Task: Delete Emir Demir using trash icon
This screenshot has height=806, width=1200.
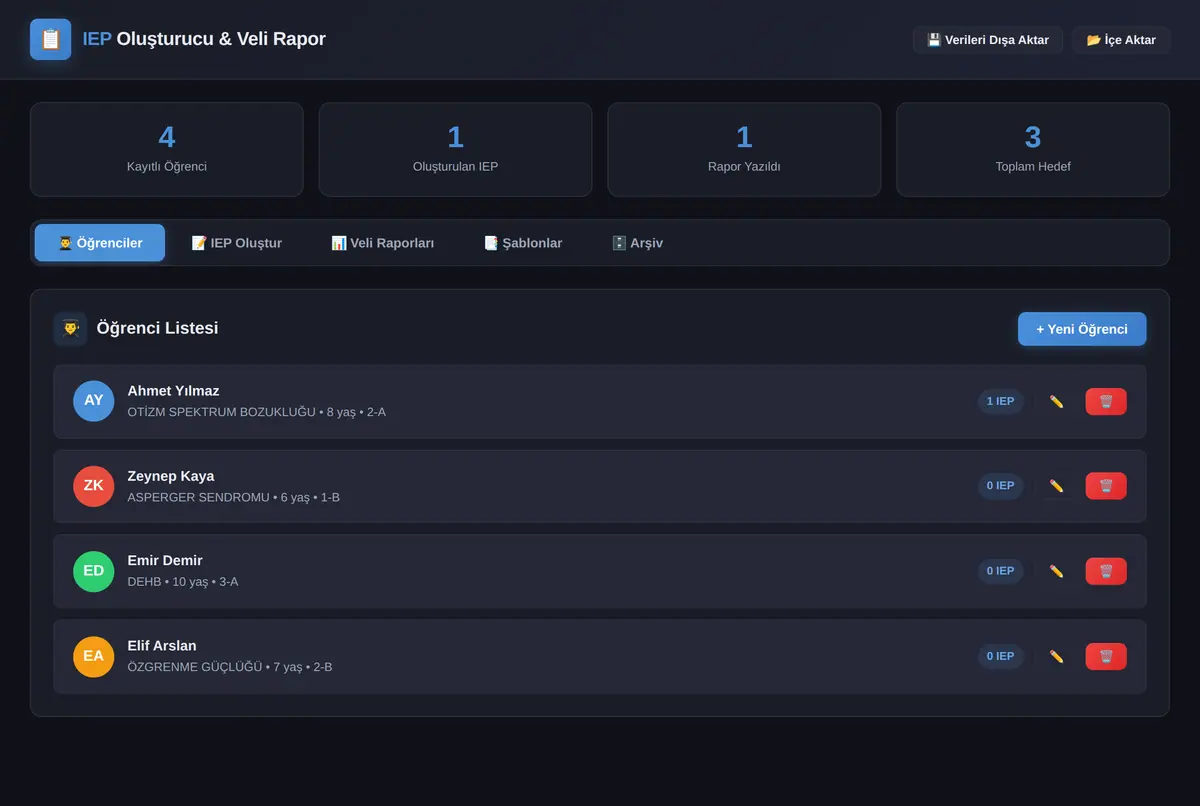Action: click(1106, 571)
